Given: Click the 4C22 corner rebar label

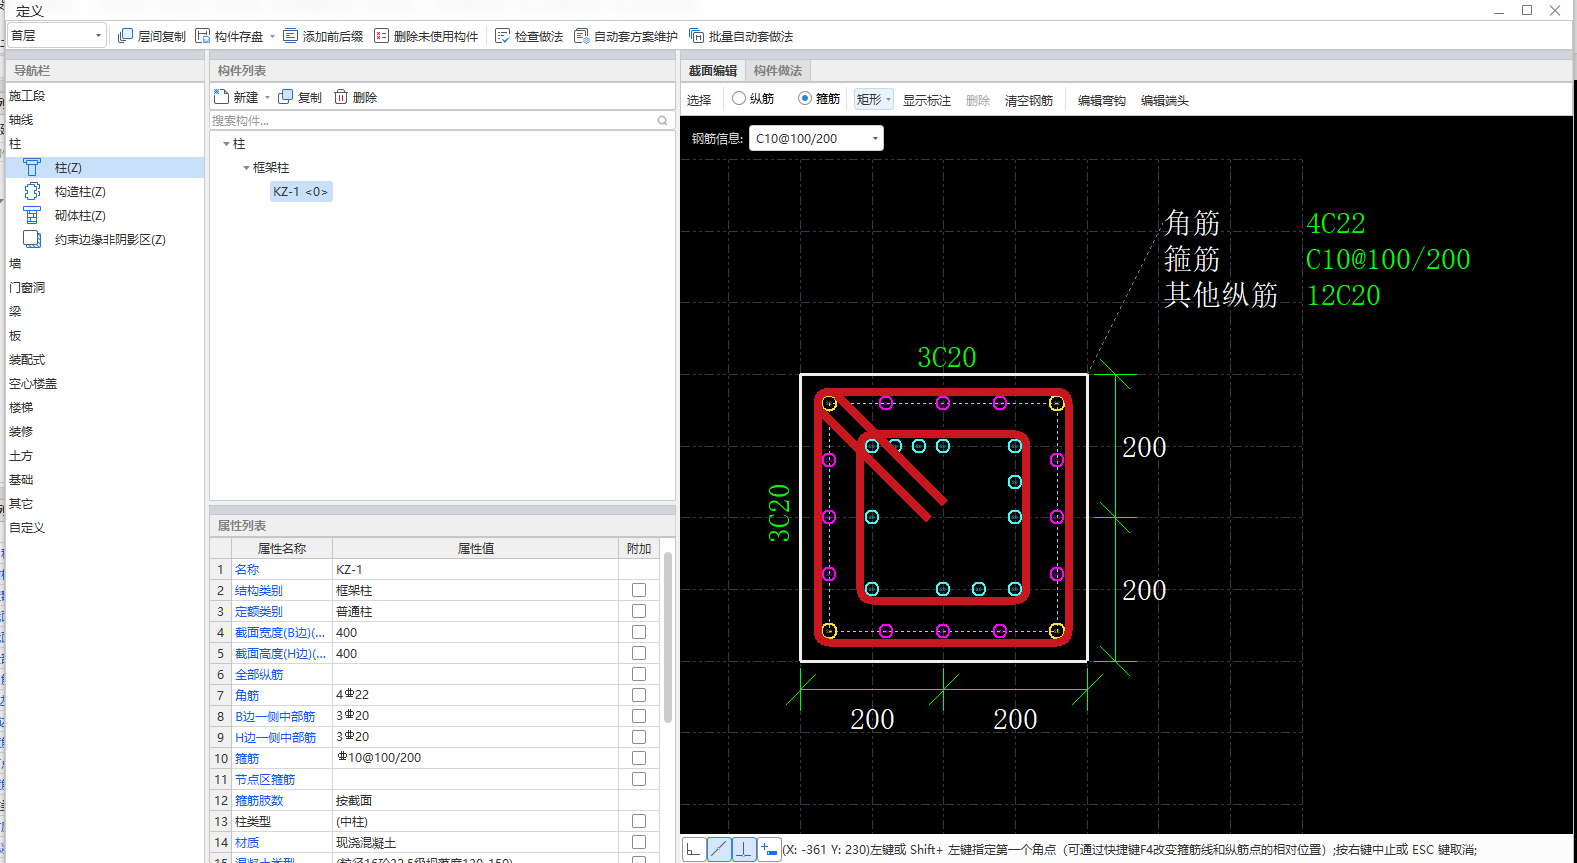Looking at the screenshot, I should [x=1336, y=223].
